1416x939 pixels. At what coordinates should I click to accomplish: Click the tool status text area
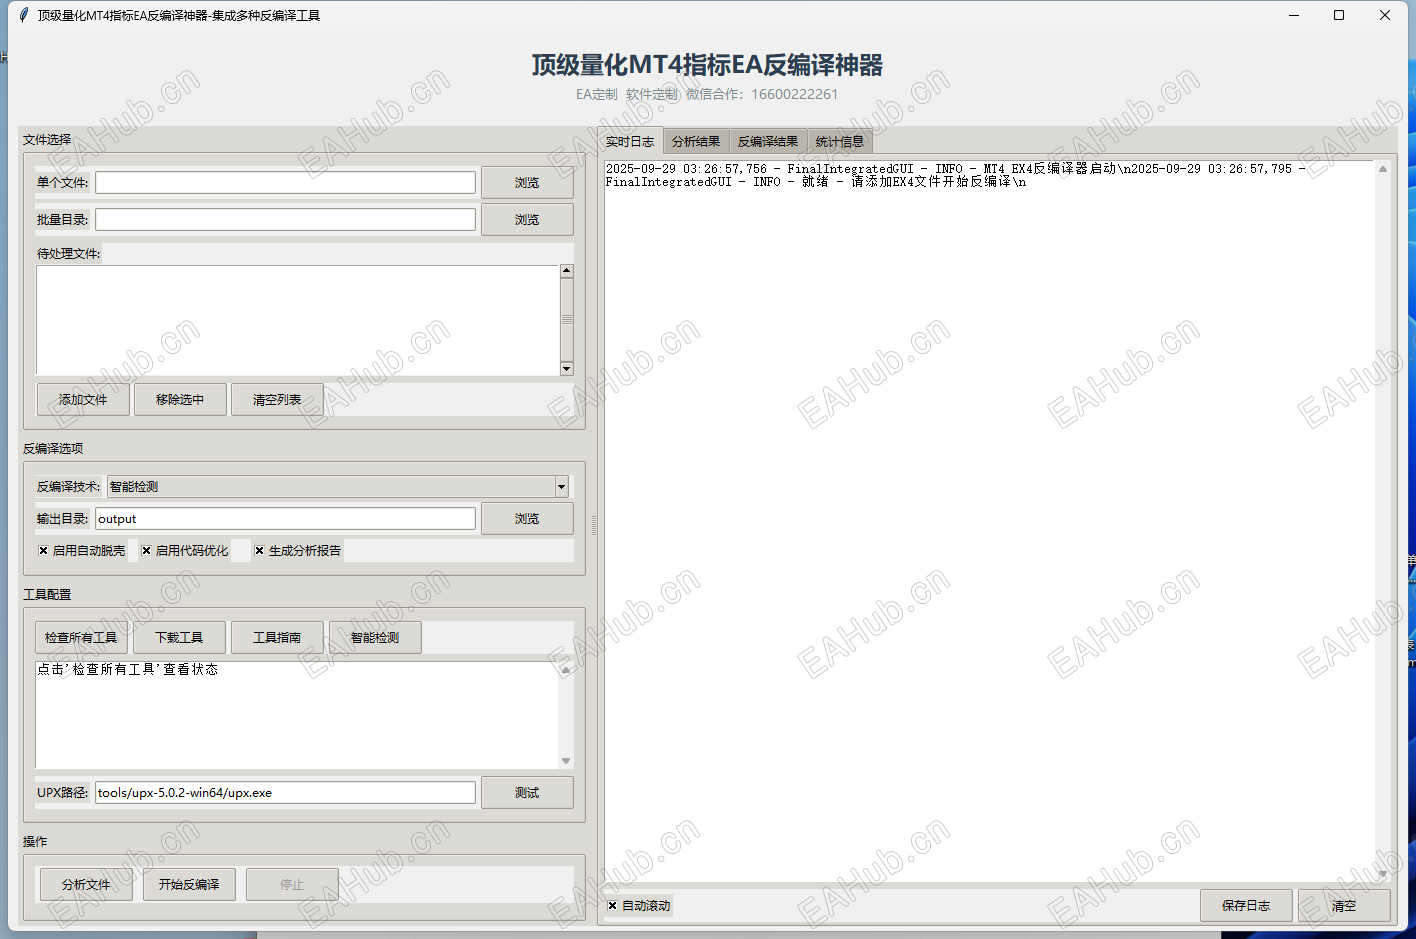297,715
